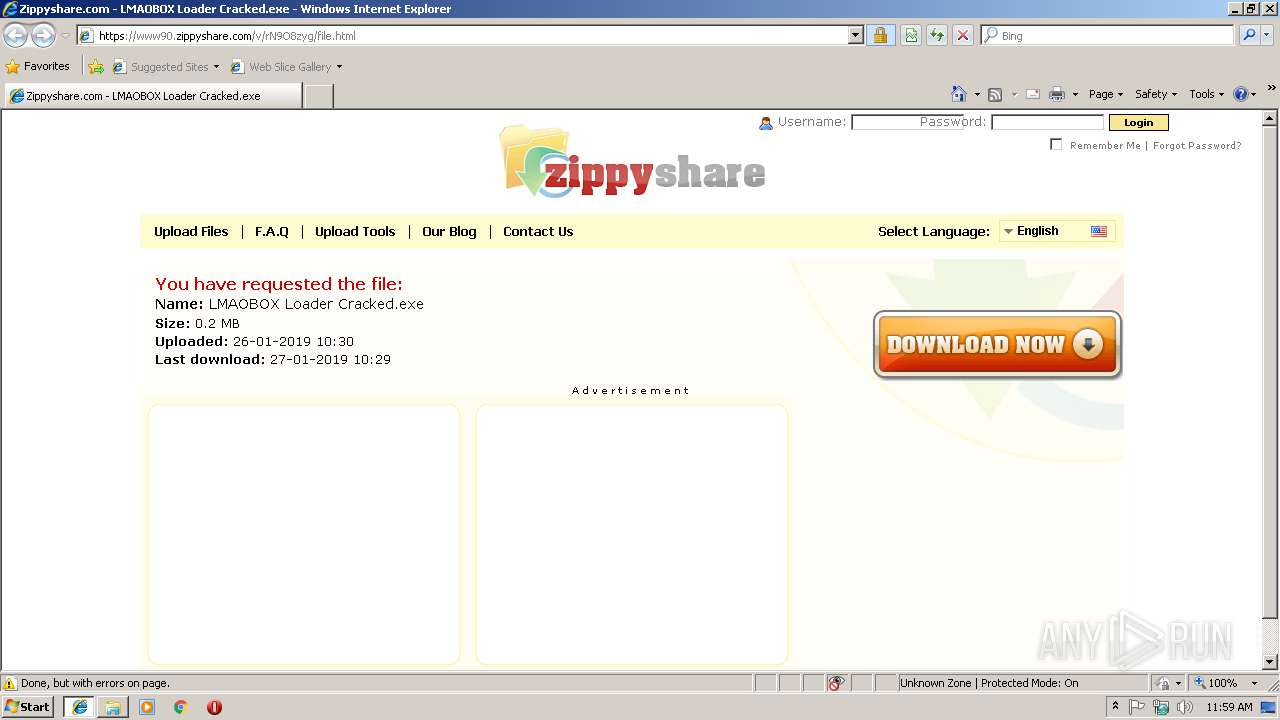Click the Home toolbar icon
Viewport: 1280px width, 720px height.
958,94
